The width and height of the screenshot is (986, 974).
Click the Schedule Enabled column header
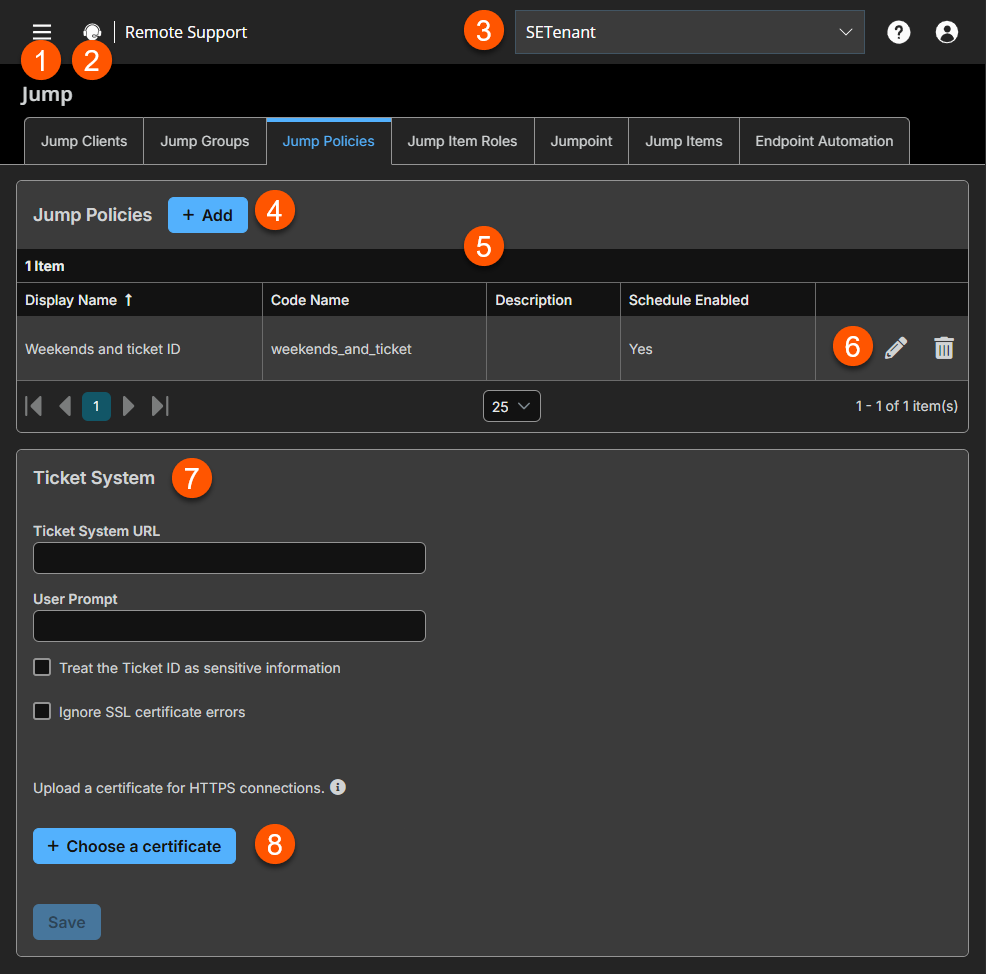click(717, 300)
